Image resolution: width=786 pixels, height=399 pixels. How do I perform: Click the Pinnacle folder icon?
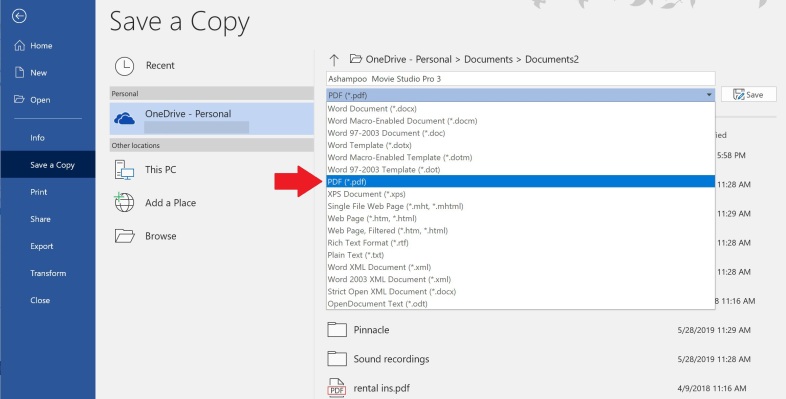click(337, 330)
